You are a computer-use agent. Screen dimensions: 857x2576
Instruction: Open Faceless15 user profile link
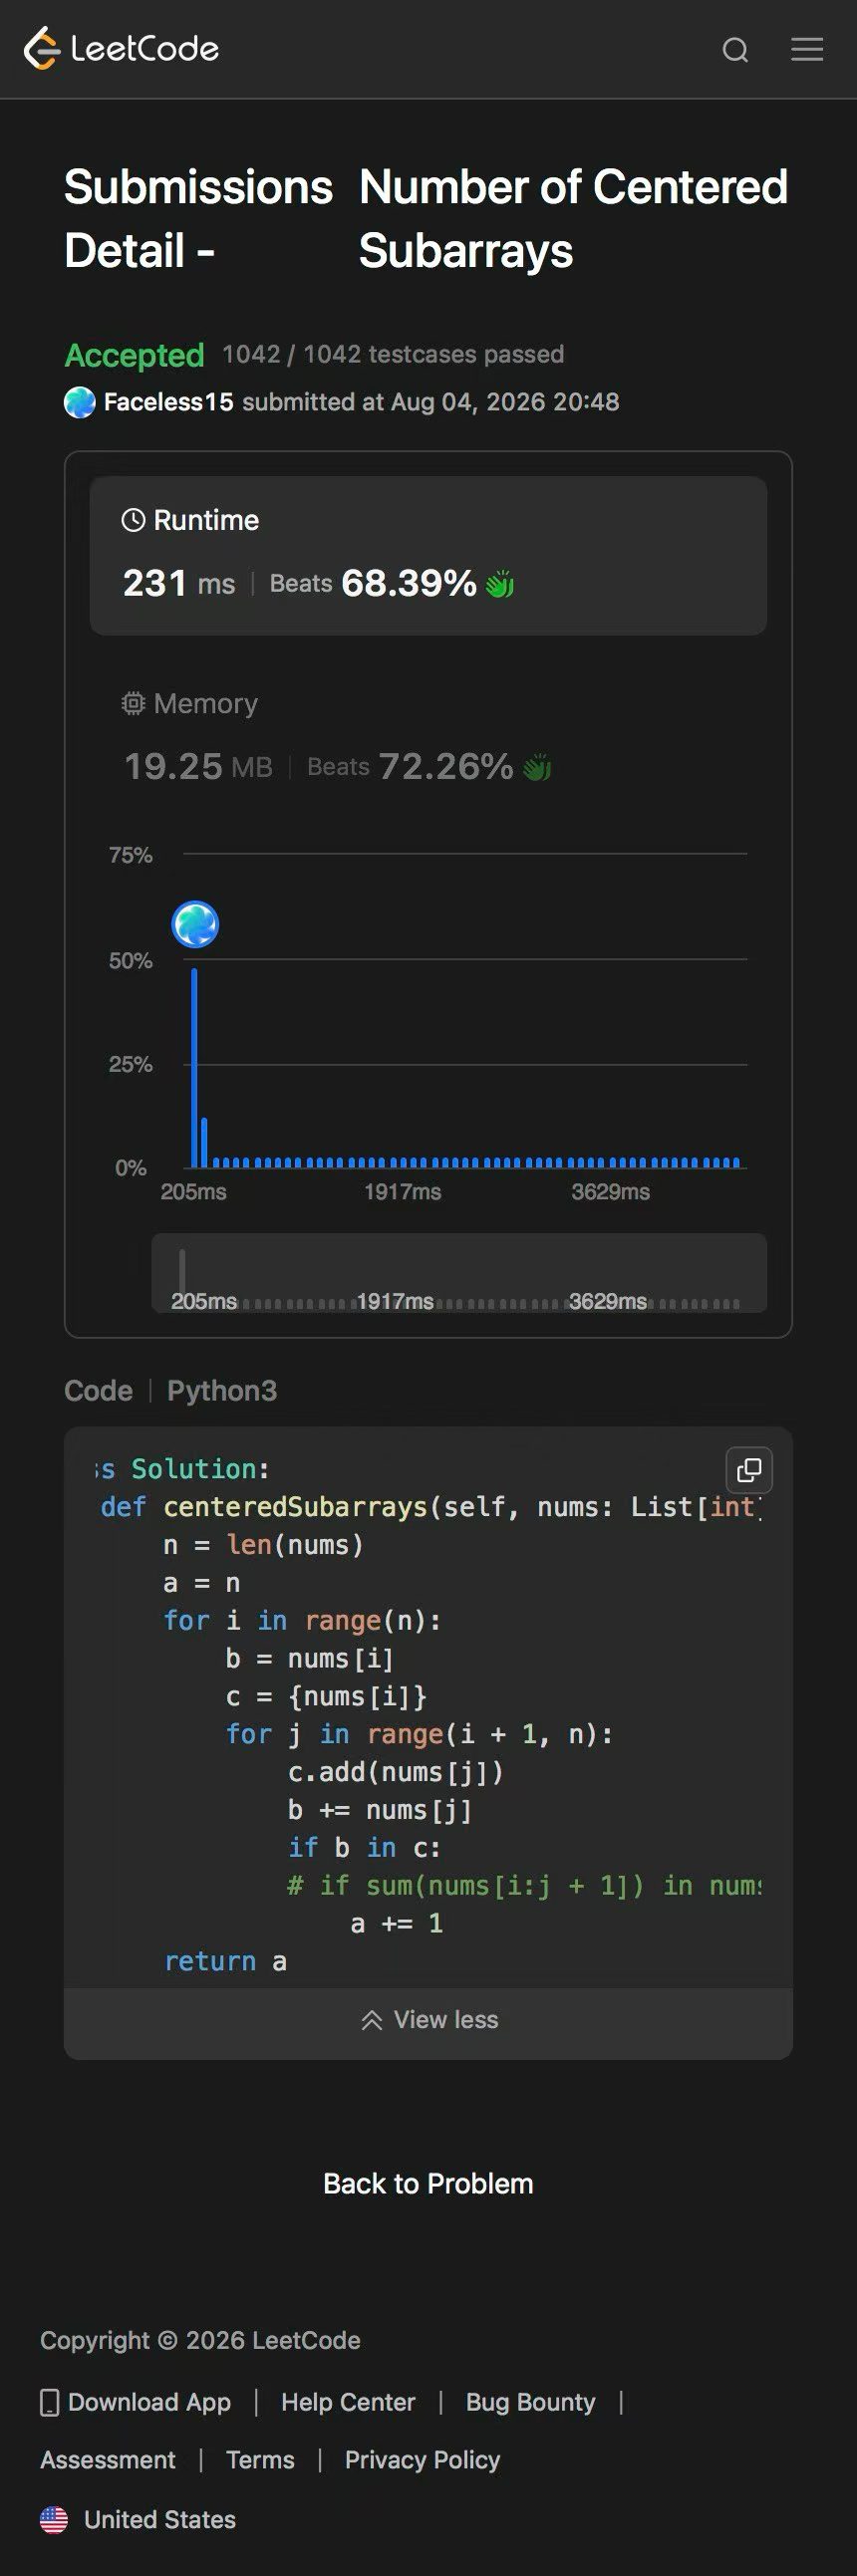(168, 402)
